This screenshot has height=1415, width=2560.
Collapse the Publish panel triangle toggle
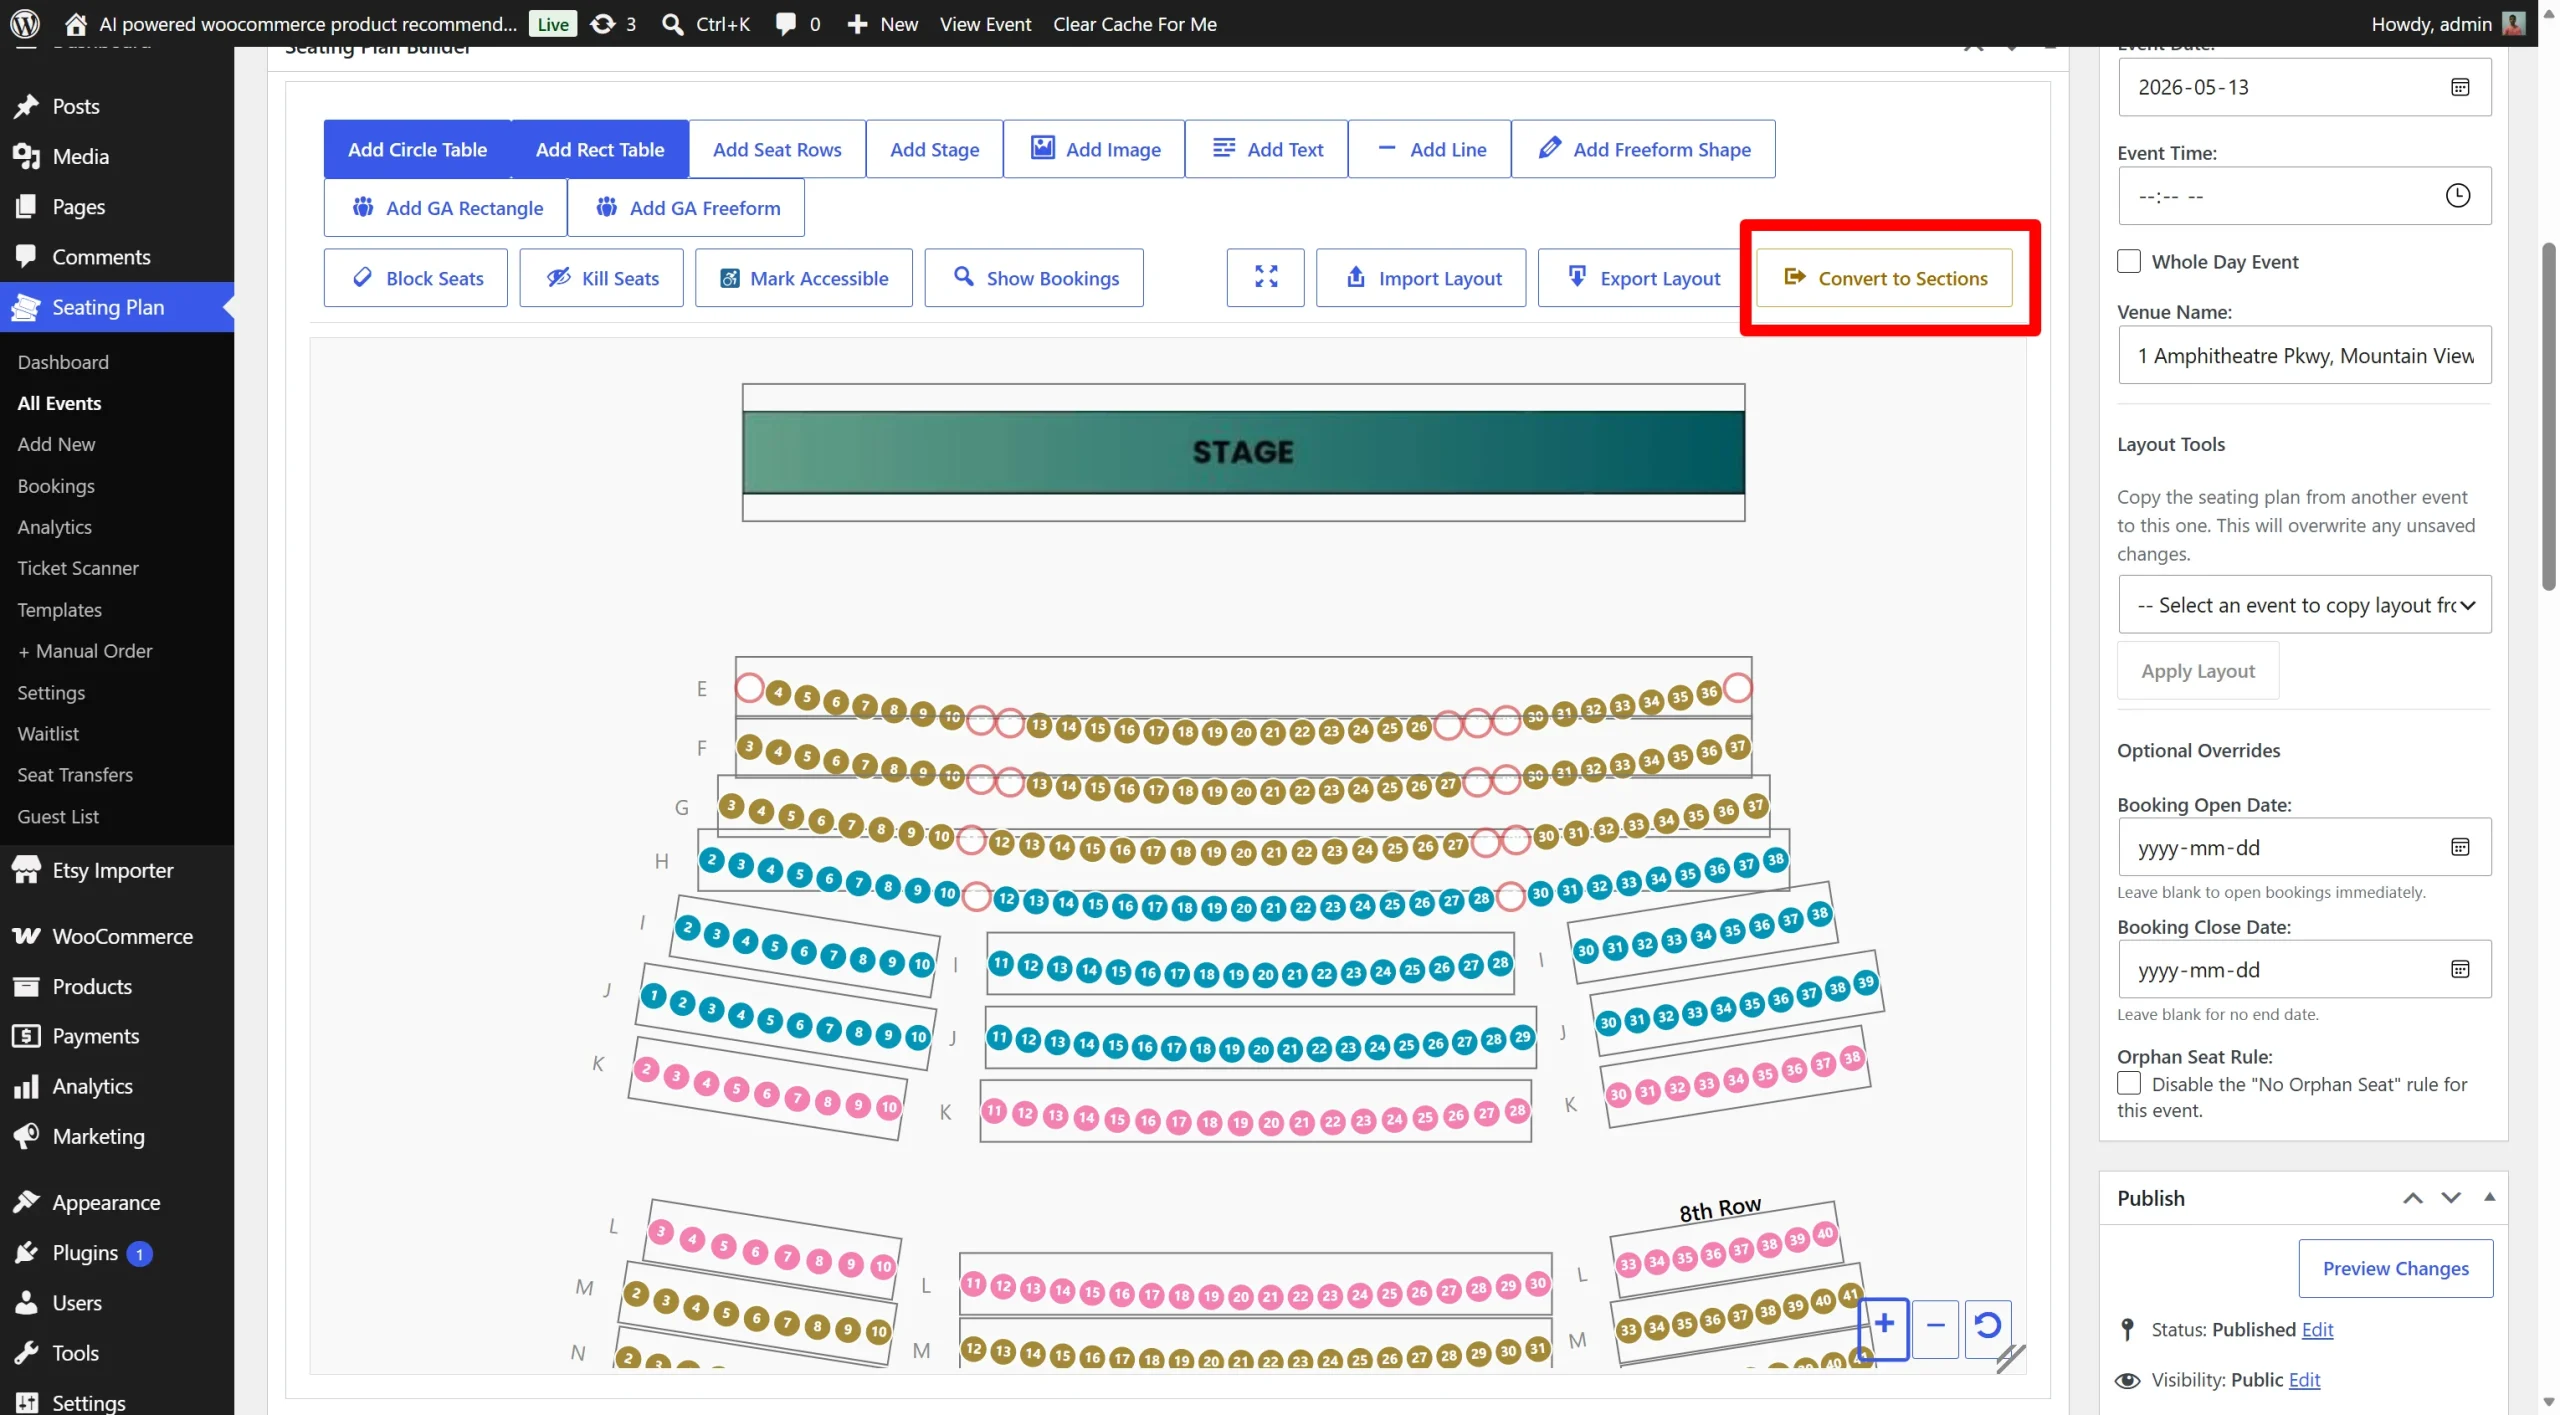2489,1197
